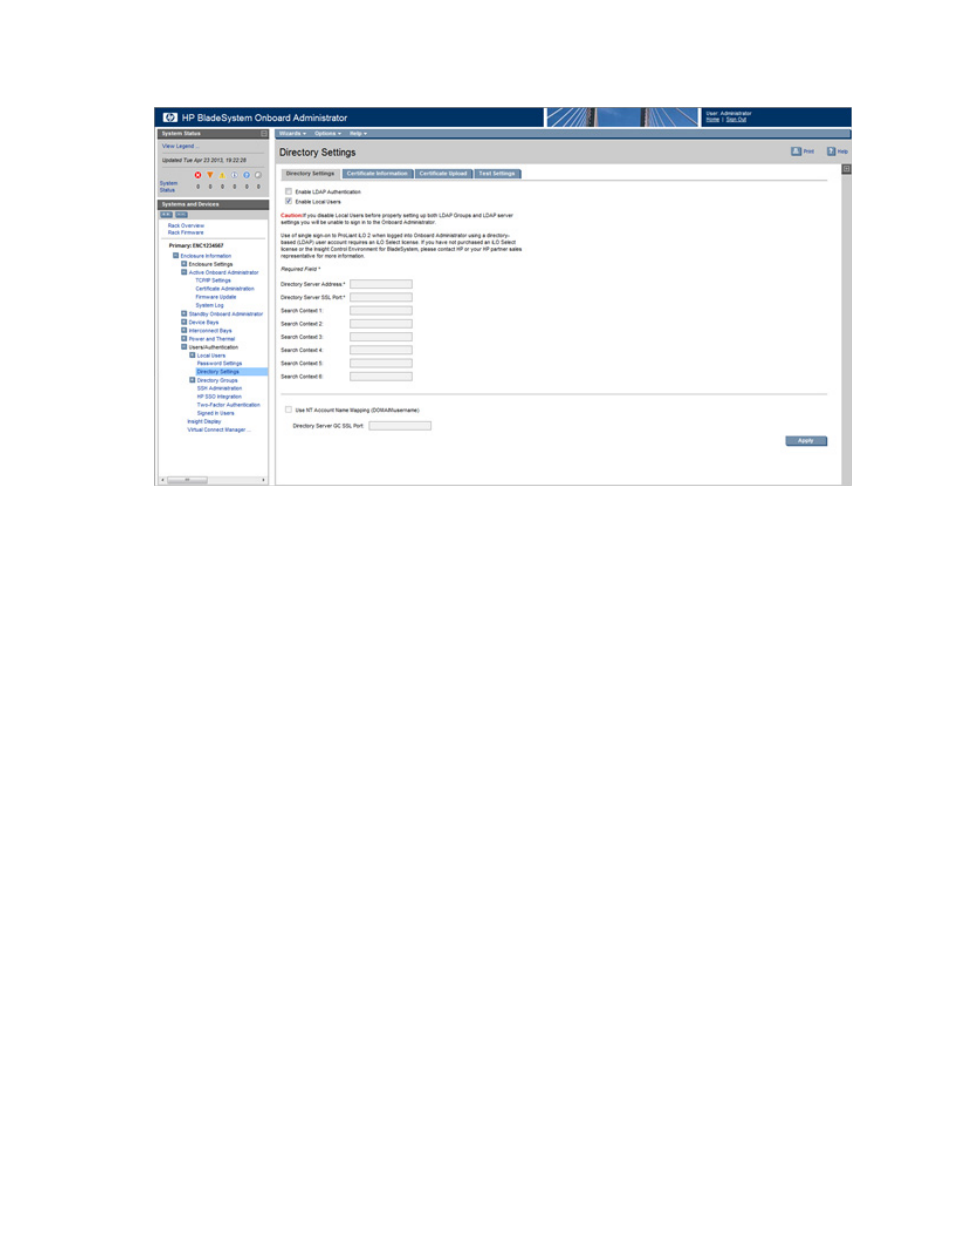Click the HP logo icon

170,117
